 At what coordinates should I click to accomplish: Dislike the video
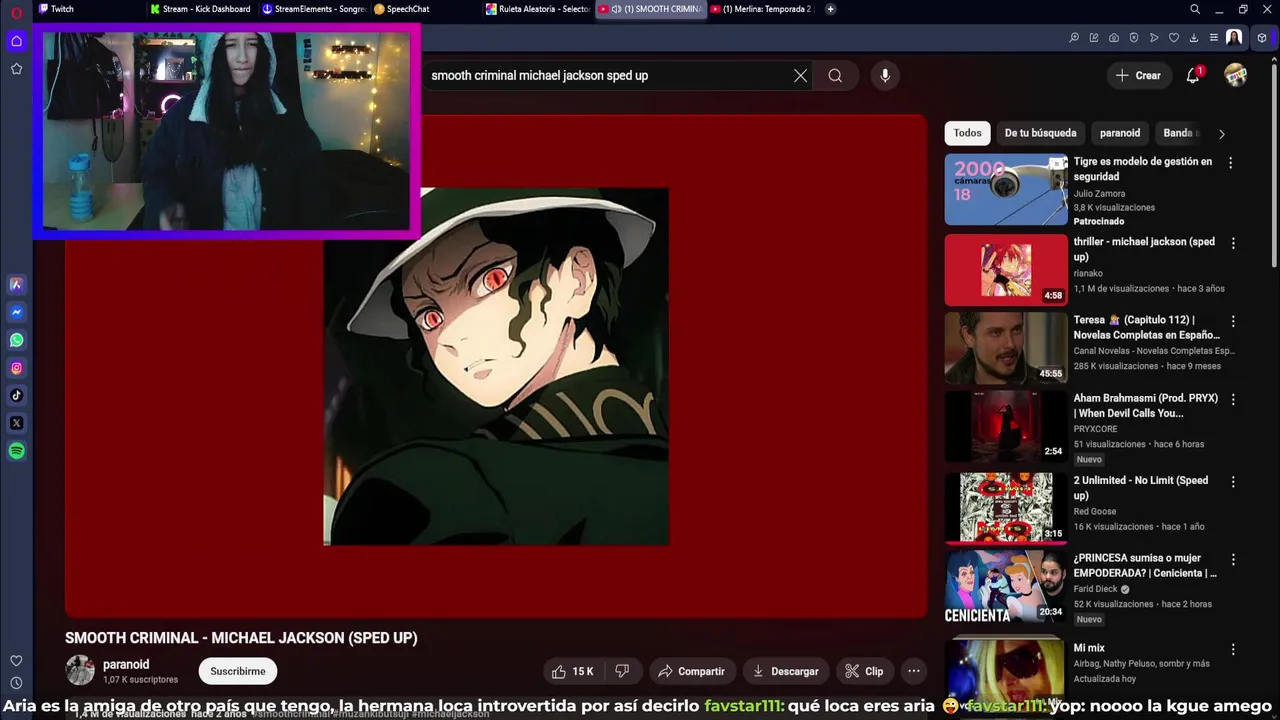(622, 671)
